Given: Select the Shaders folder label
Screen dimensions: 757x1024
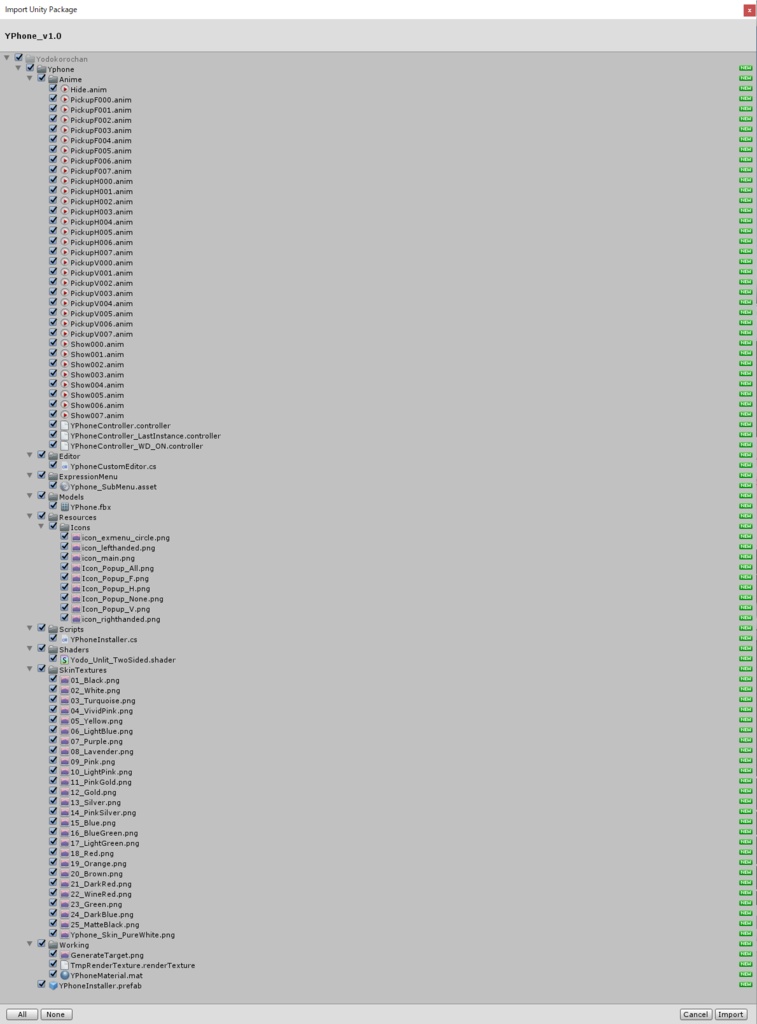Looking at the screenshot, I should (74, 650).
